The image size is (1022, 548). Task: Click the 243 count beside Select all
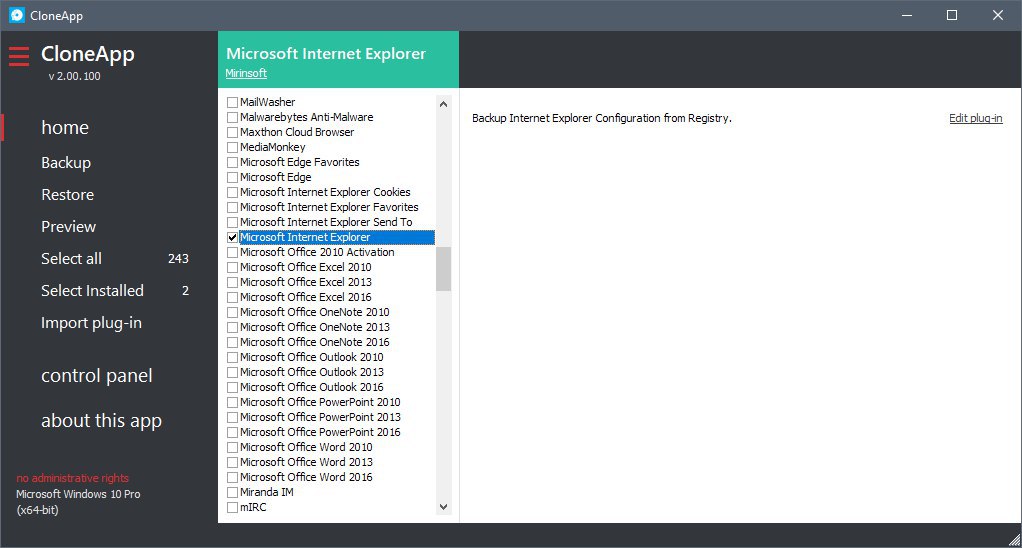click(178, 259)
